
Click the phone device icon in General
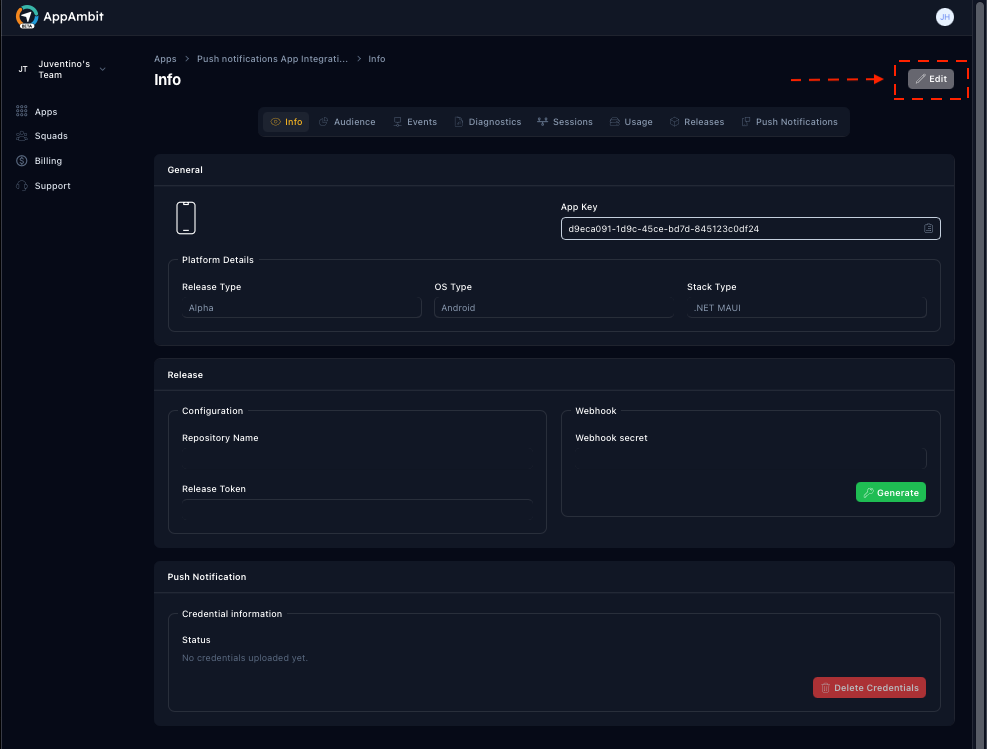coord(186,218)
